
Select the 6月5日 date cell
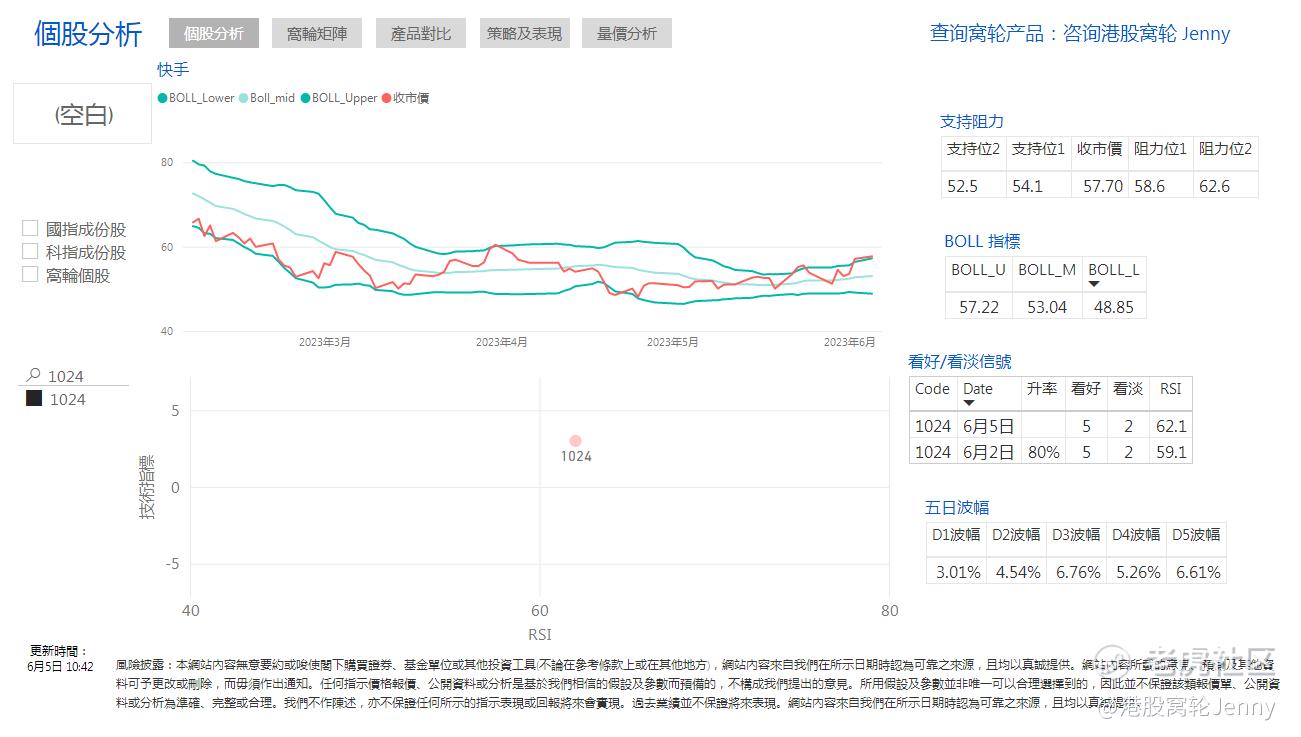[989, 426]
